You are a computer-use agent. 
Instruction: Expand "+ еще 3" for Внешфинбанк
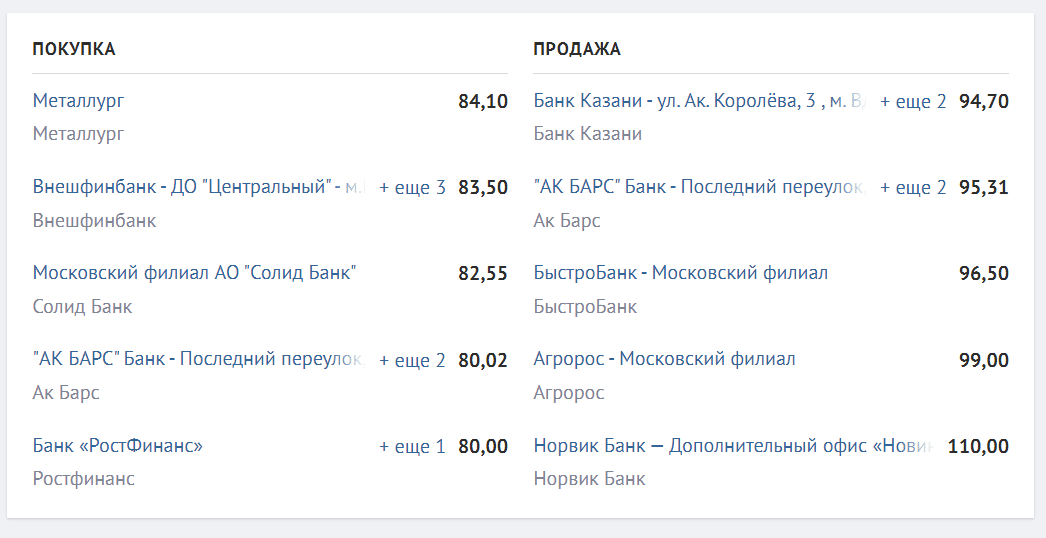point(412,188)
